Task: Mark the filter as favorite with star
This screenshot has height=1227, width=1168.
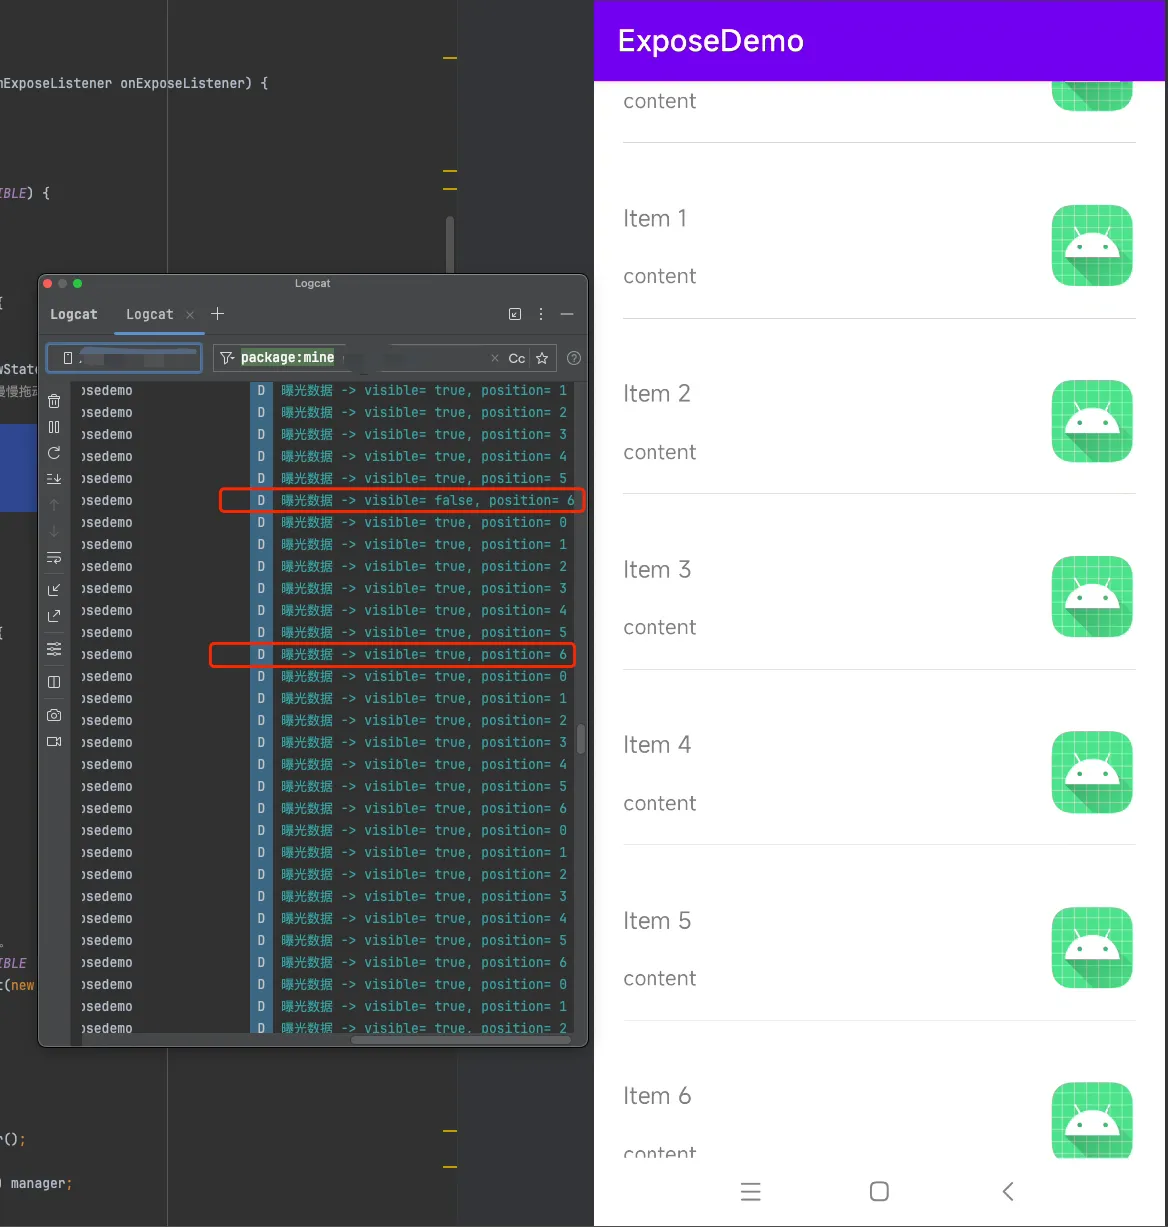Action: coord(542,358)
